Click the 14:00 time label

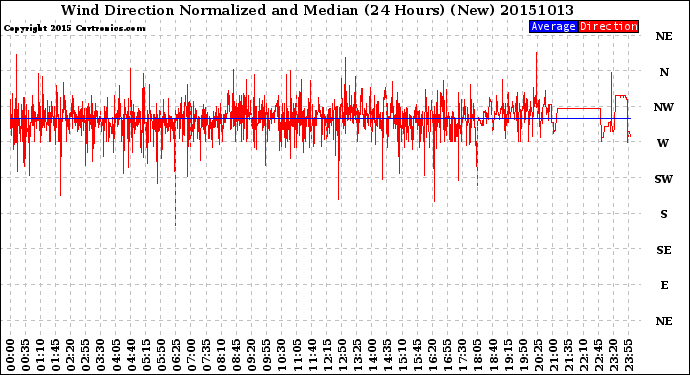click(x=372, y=355)
